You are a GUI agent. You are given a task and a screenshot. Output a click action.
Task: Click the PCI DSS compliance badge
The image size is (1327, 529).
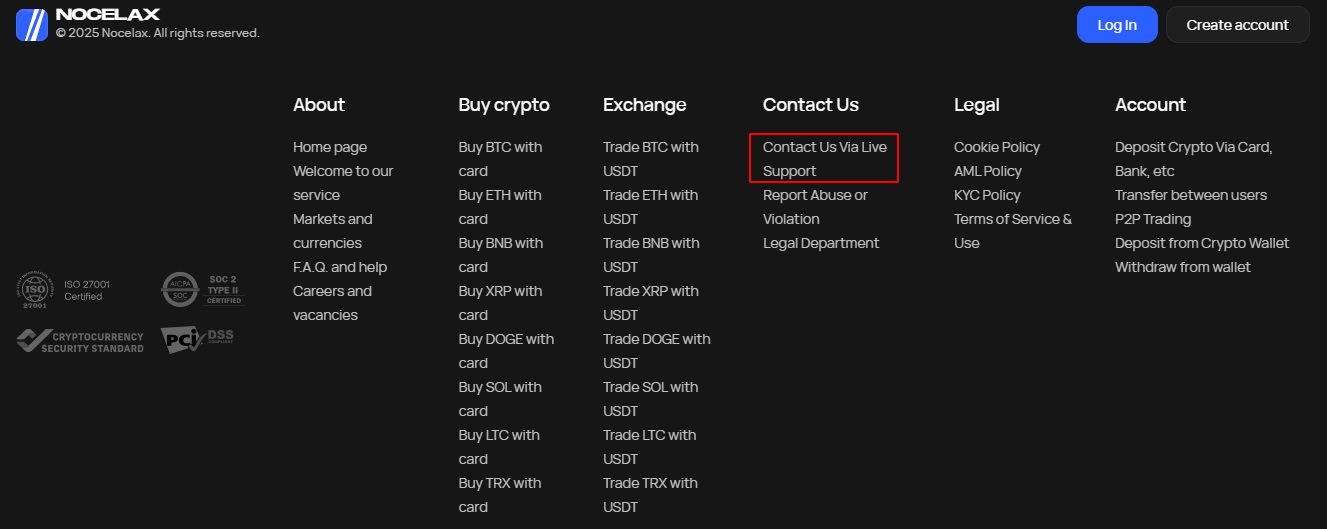click(x=197, y=341)
